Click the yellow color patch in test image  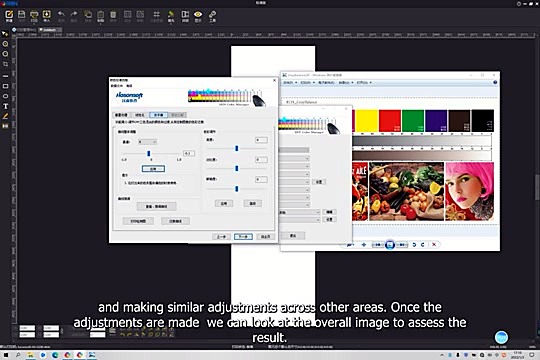(x=367, y=121)
